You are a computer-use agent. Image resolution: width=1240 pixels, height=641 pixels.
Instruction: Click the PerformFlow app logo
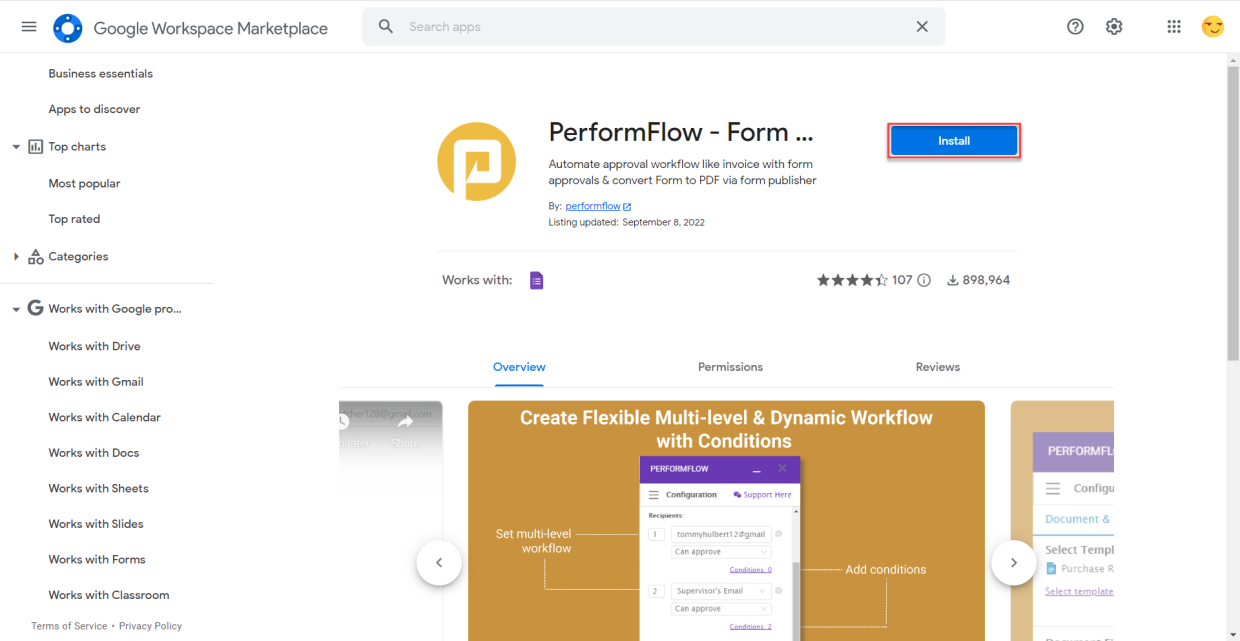click(x=477, y=161)
